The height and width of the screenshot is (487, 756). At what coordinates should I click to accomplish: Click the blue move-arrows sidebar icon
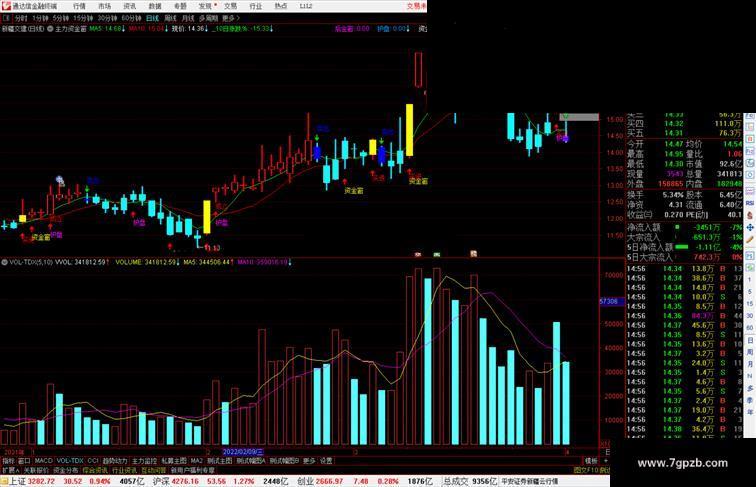click(750, 228)
